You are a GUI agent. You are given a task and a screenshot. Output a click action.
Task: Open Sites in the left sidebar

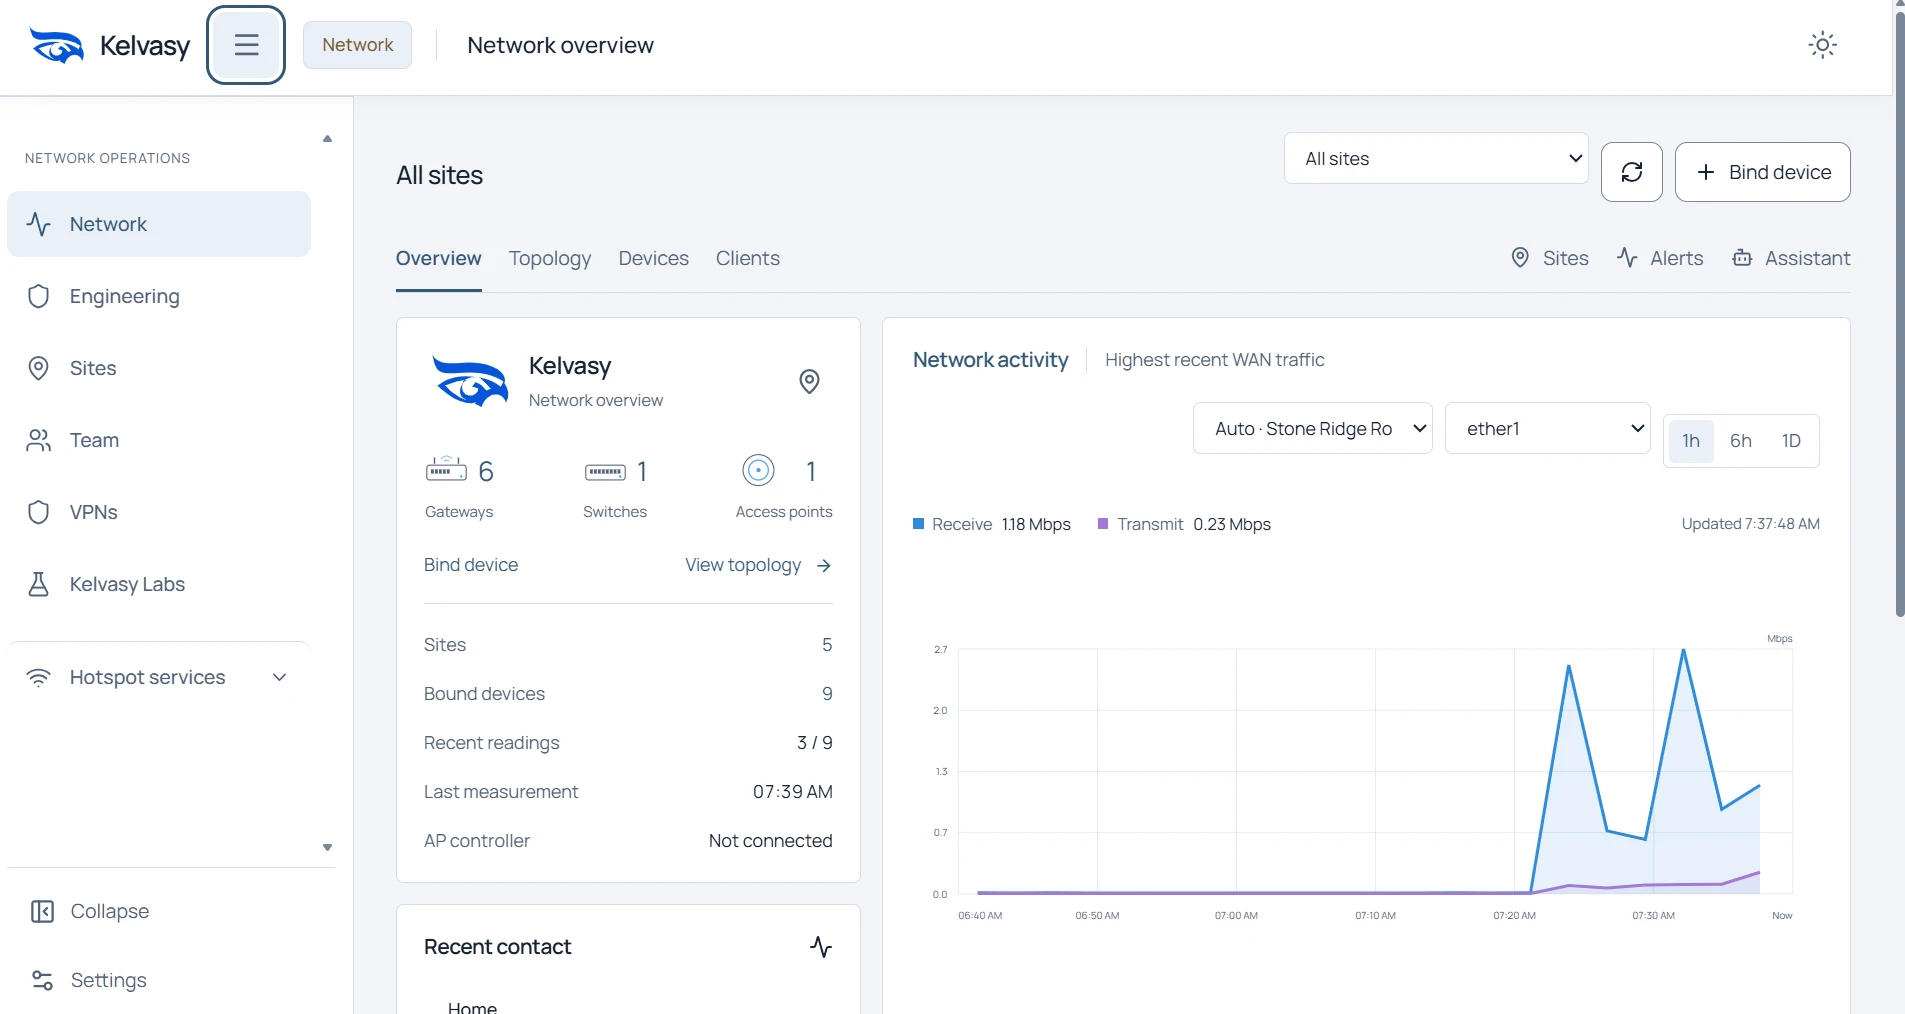coord(159,368)
